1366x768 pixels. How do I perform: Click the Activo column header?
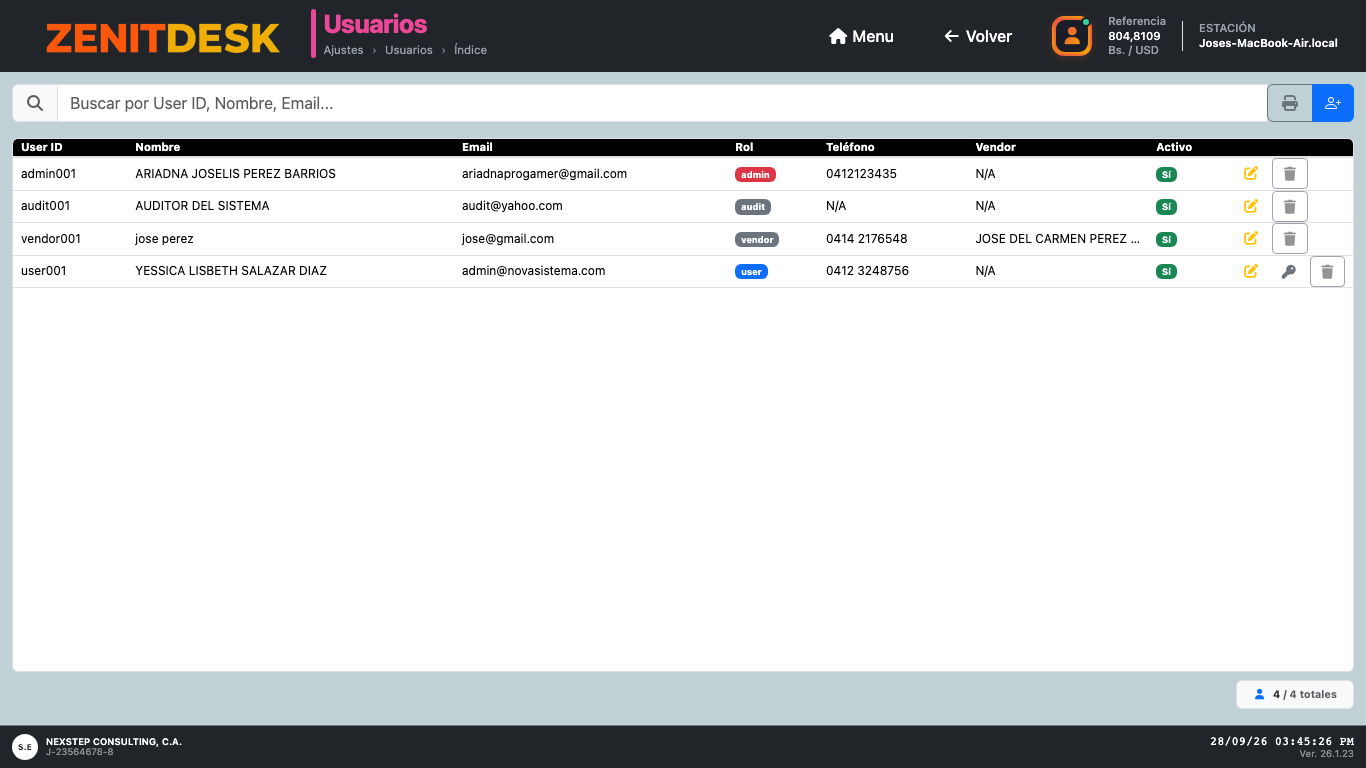click(1174, 147)
